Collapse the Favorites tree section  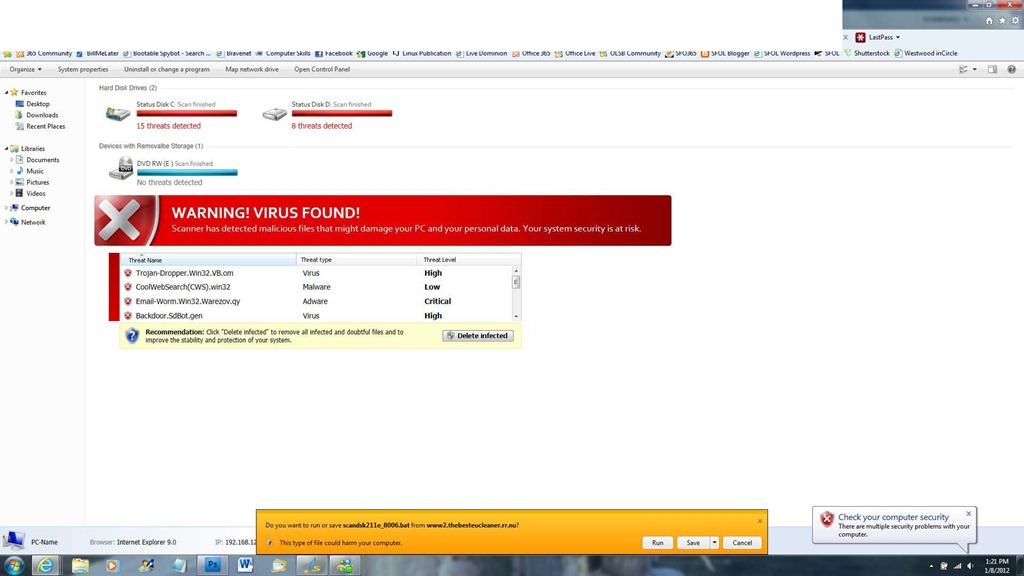click(7, 93)
